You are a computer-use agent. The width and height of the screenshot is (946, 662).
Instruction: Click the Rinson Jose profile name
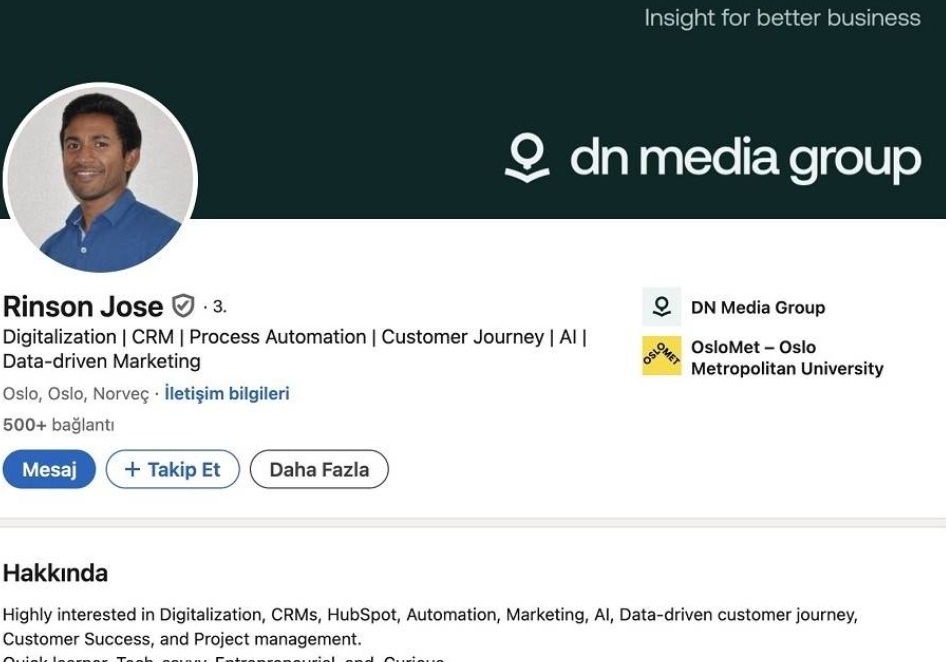point(83,306)
